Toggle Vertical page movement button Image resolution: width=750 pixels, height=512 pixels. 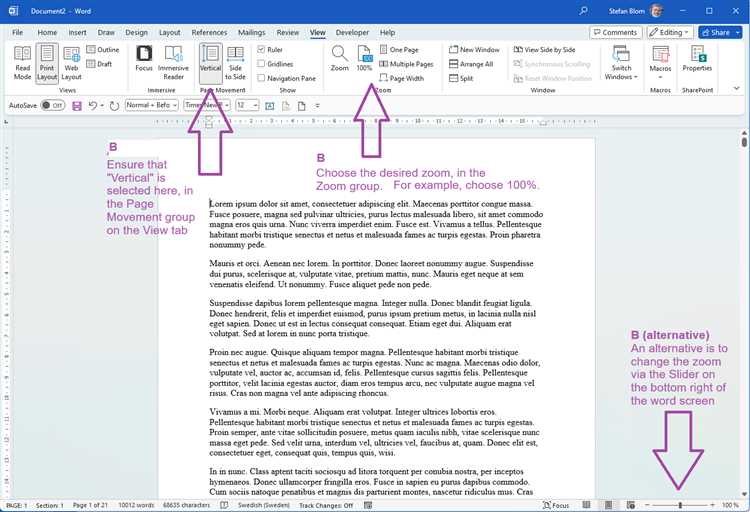[210, 63]
